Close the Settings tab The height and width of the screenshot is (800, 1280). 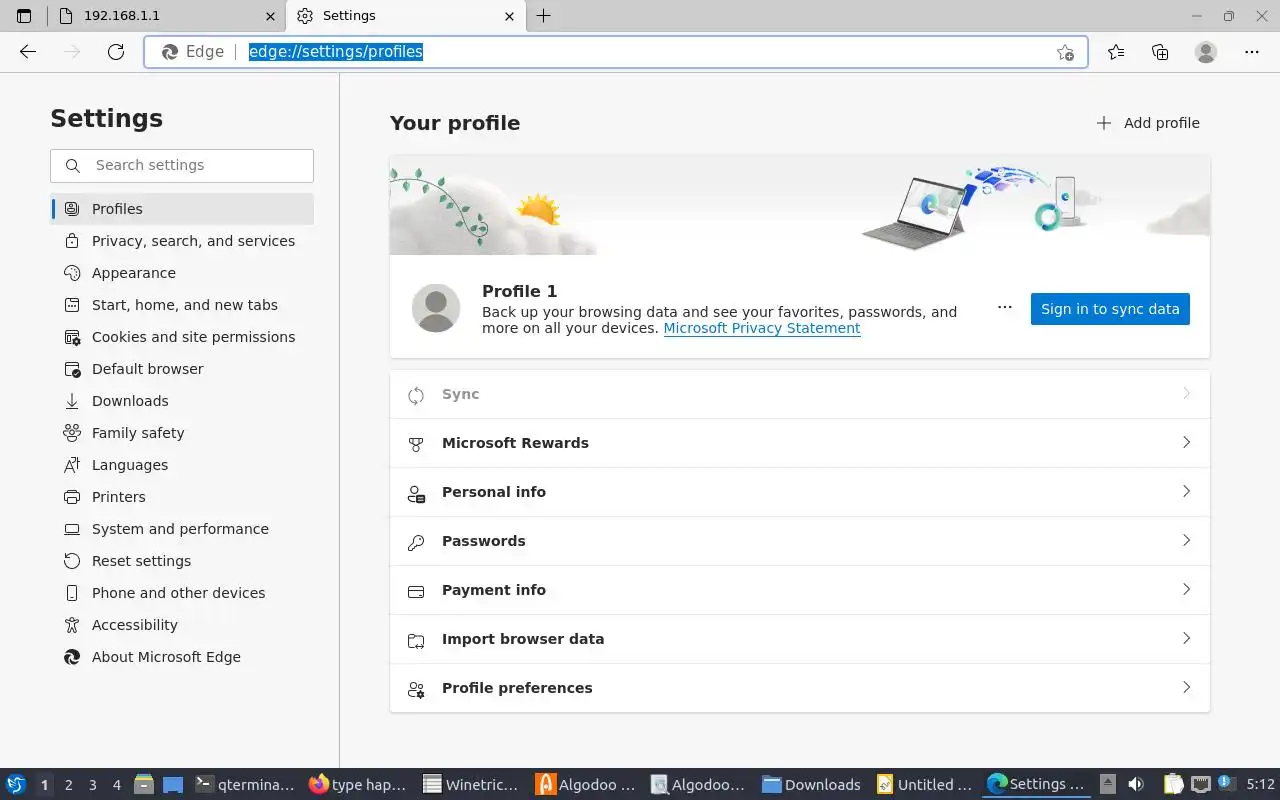coord(510,16)
